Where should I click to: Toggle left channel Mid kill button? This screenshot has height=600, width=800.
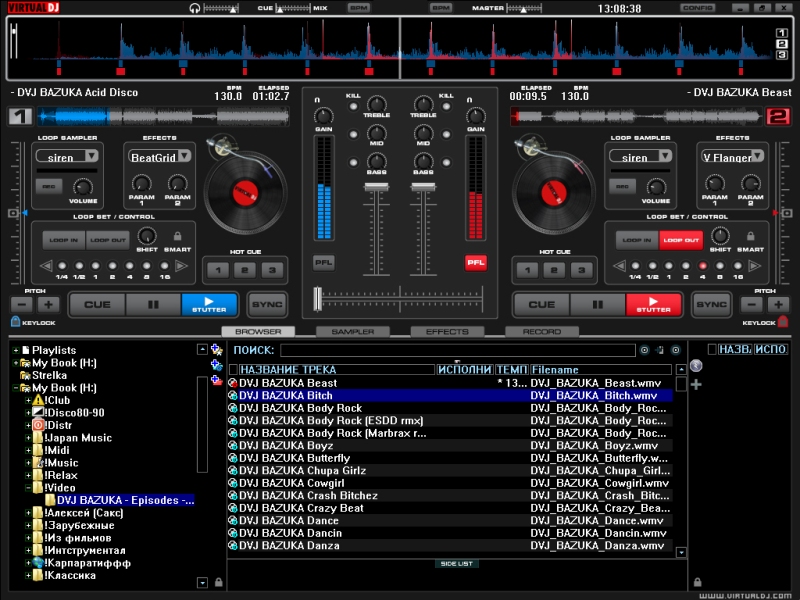pos(353,135)
